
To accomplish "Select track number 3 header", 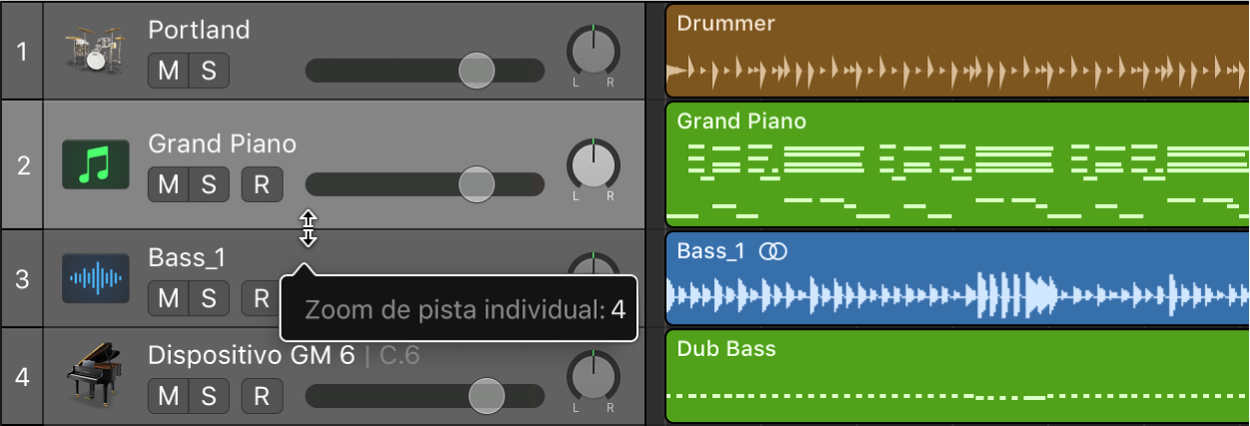I will coord(22,278).
